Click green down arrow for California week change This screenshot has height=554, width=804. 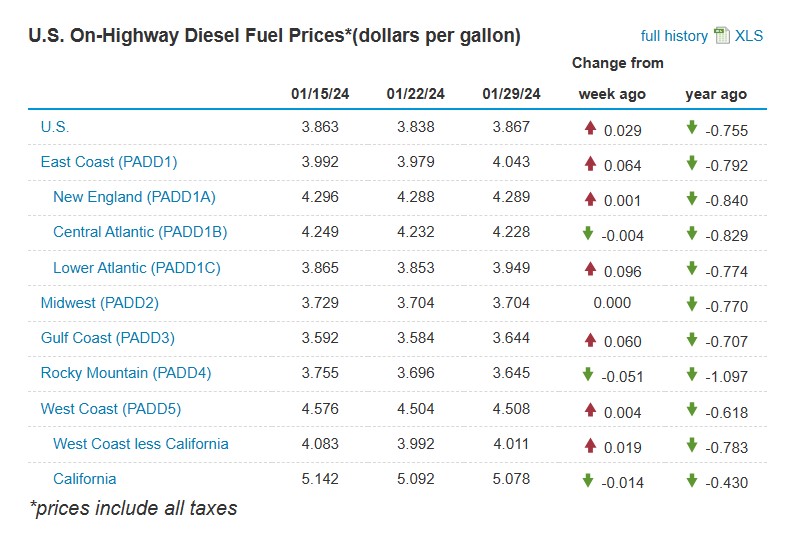pos(588,480)
